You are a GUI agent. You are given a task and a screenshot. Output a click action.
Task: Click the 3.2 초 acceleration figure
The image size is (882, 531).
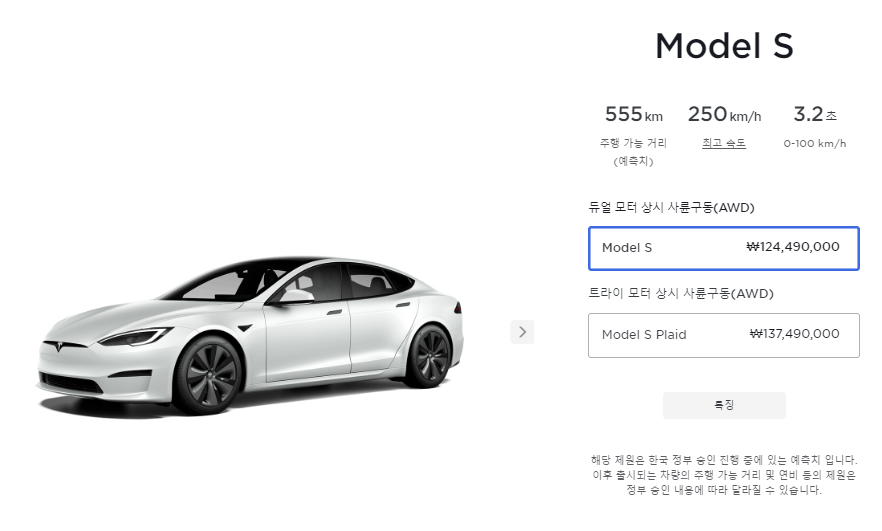[815, 115]
